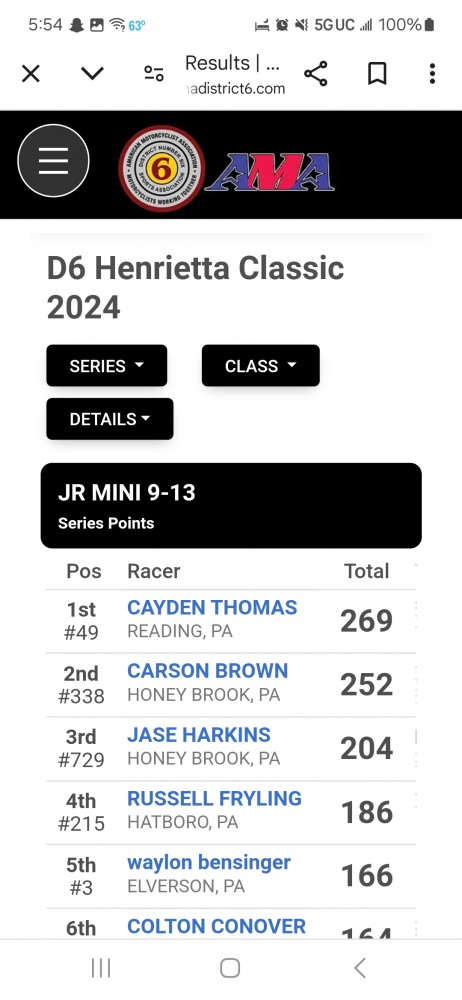Minimize custom tab with down chevron

(92, 73)
